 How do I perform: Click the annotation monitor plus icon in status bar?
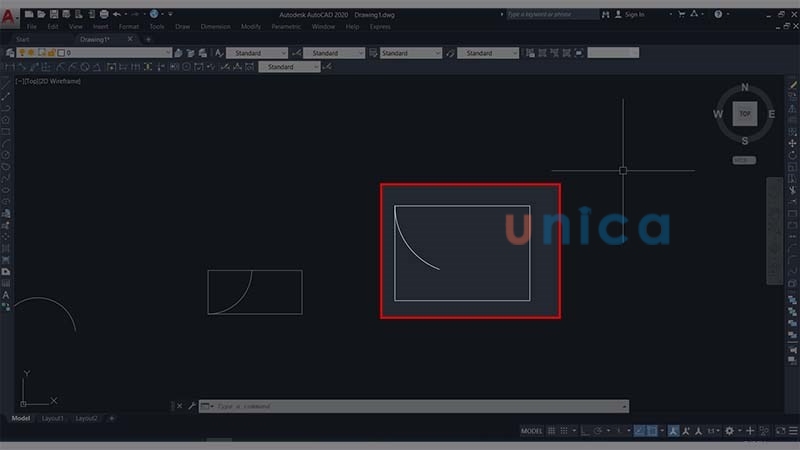(x=750, y=431)
